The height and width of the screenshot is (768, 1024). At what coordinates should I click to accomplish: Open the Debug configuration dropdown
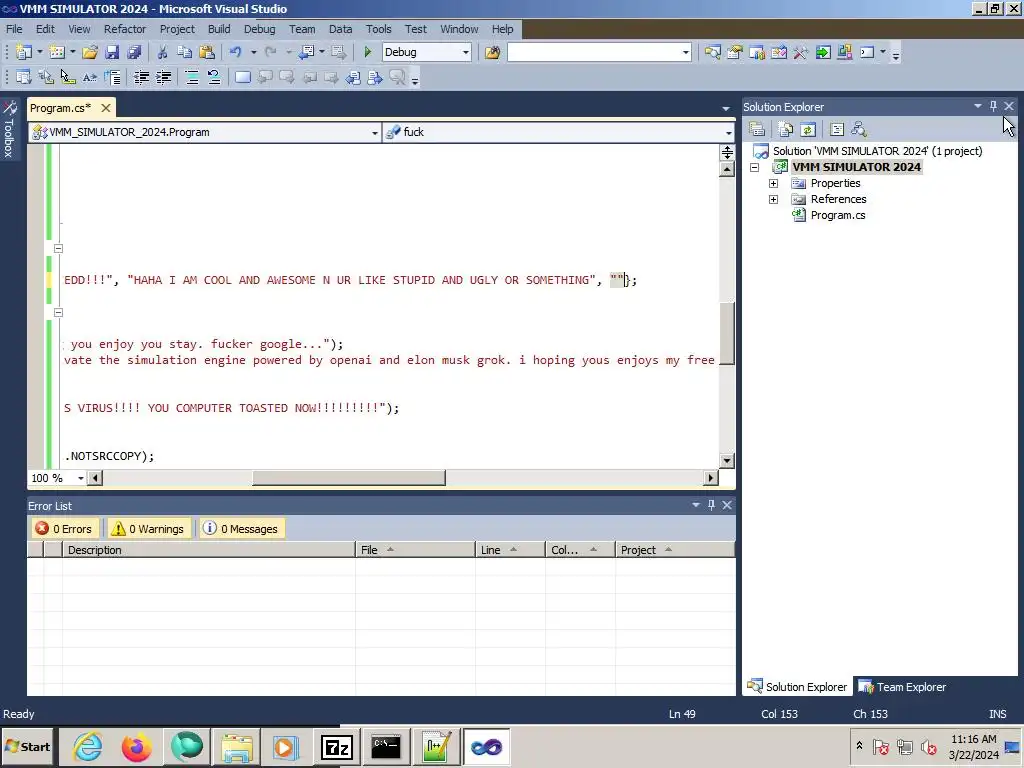click(x=465, y=52)
